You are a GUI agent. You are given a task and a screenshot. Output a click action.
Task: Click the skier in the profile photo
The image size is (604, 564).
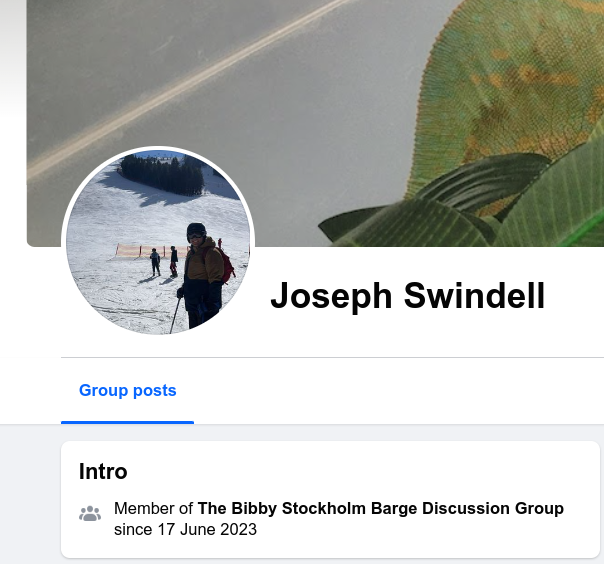click(x=202, y=275)
